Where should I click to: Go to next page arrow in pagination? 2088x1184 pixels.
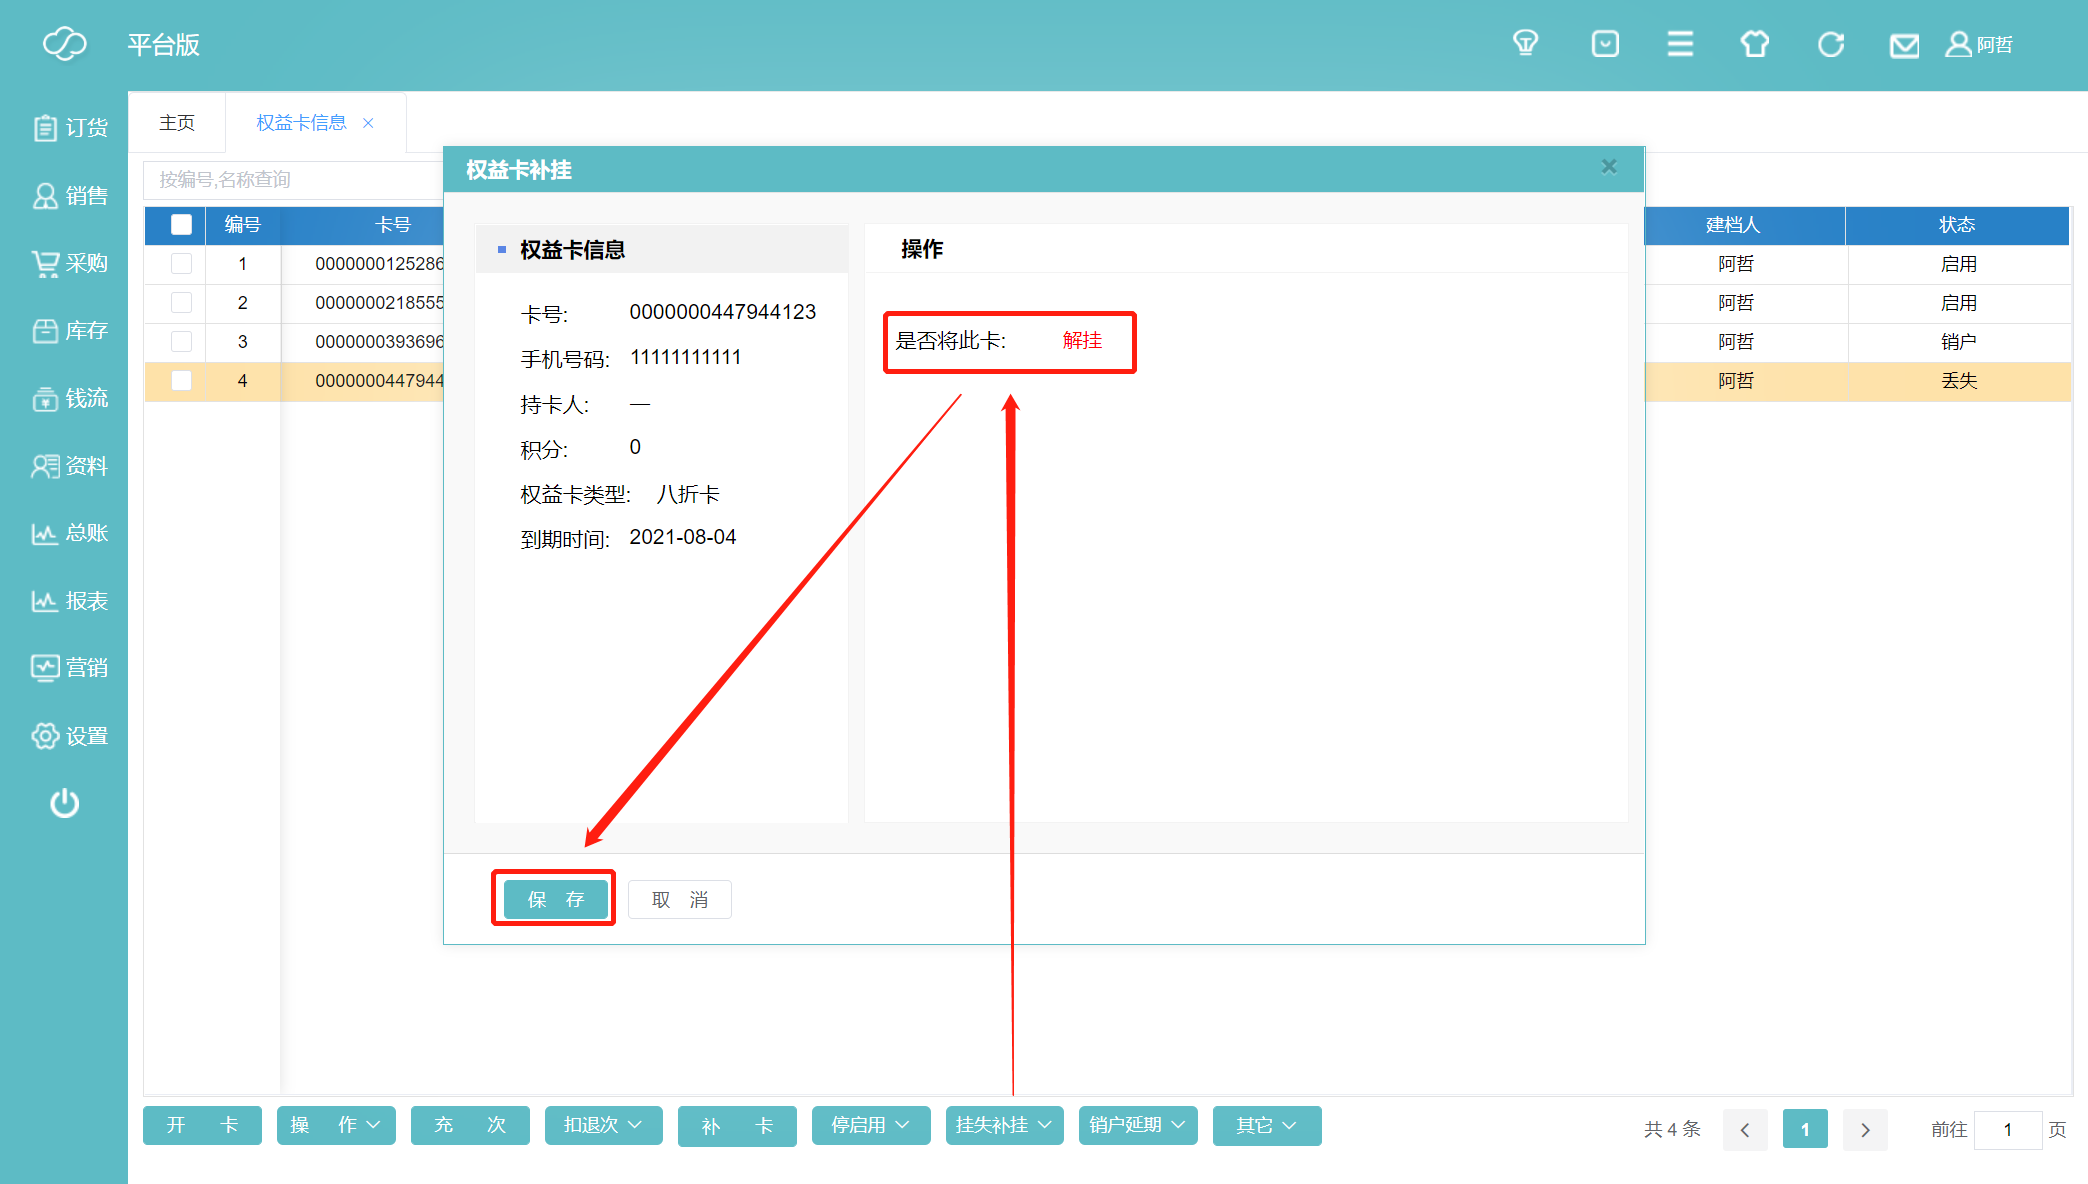(x=1865, y=1130)
